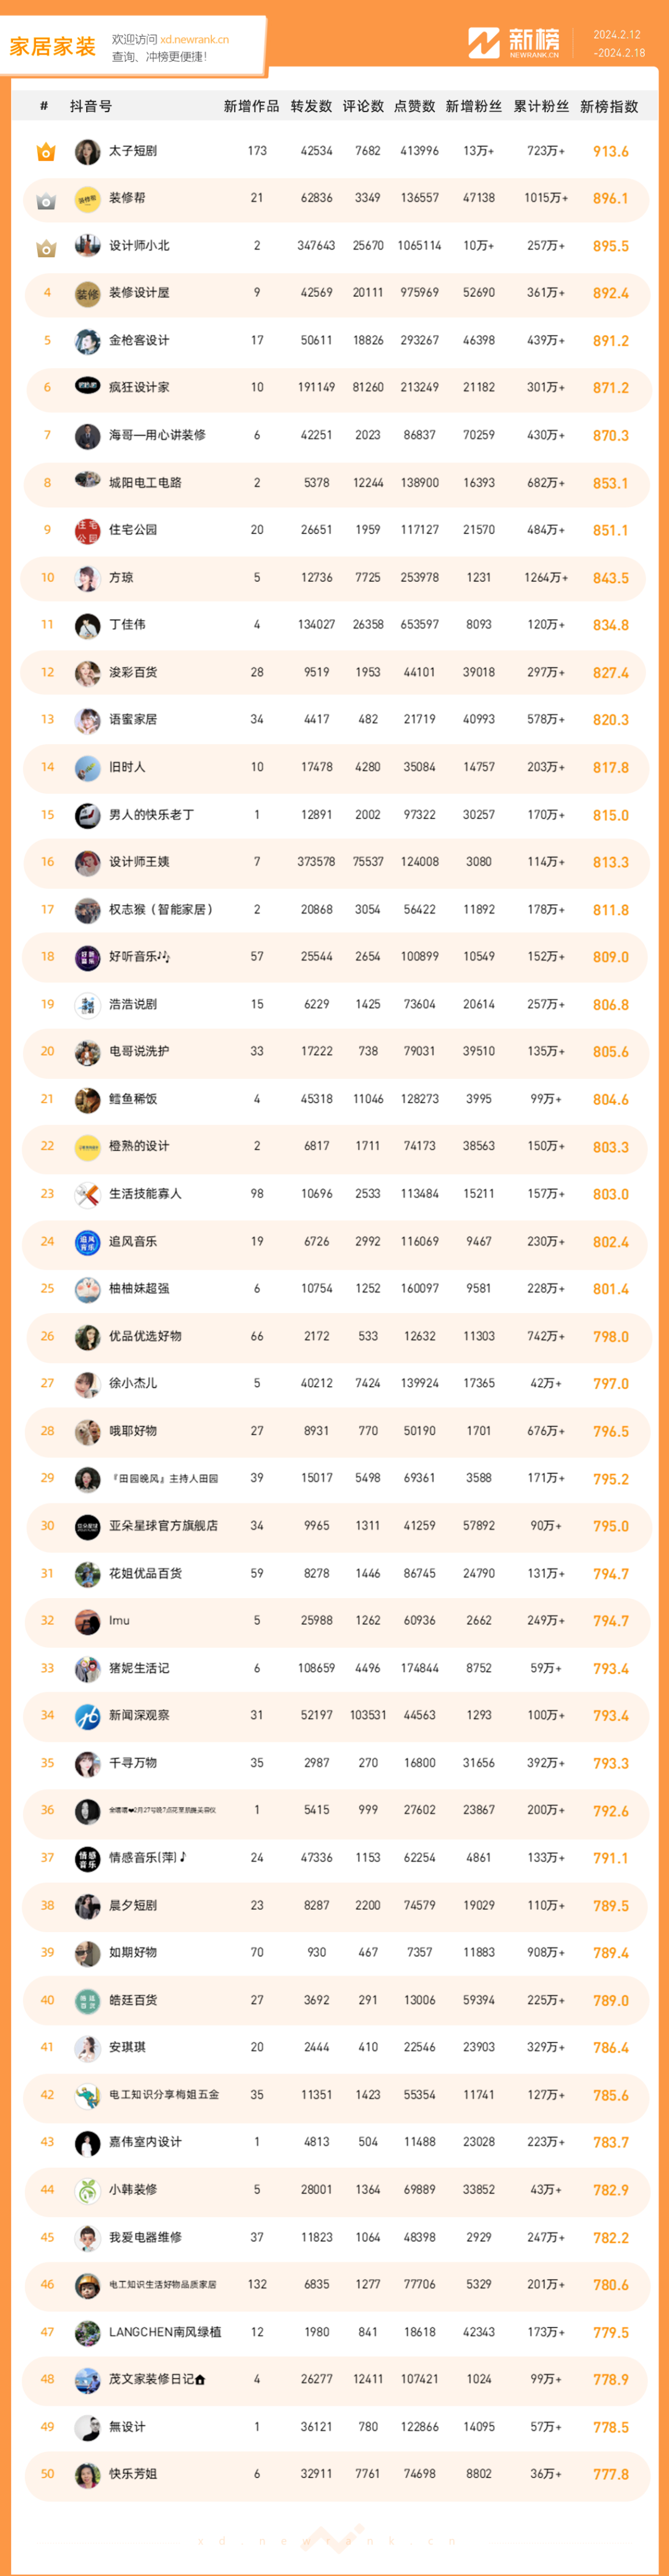Open the xd.newrank.cn link
The width and height of the screenshot is (669, 2576).
pos(195,40)
